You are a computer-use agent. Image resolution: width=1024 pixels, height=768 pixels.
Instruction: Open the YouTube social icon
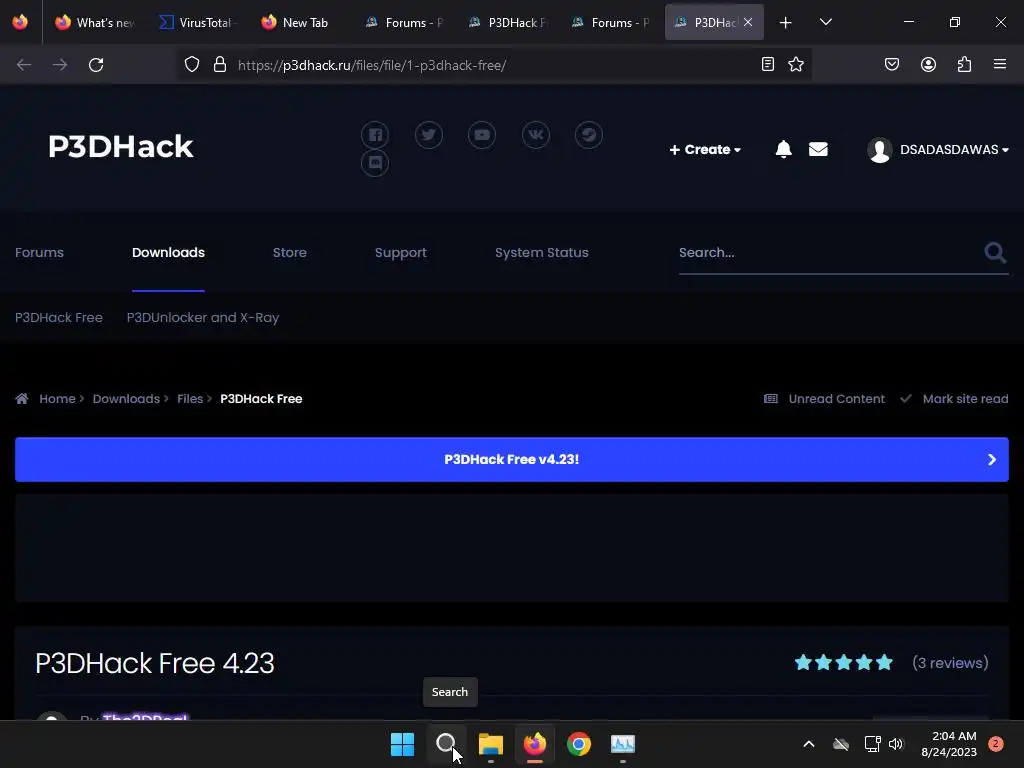click(482, 135)
